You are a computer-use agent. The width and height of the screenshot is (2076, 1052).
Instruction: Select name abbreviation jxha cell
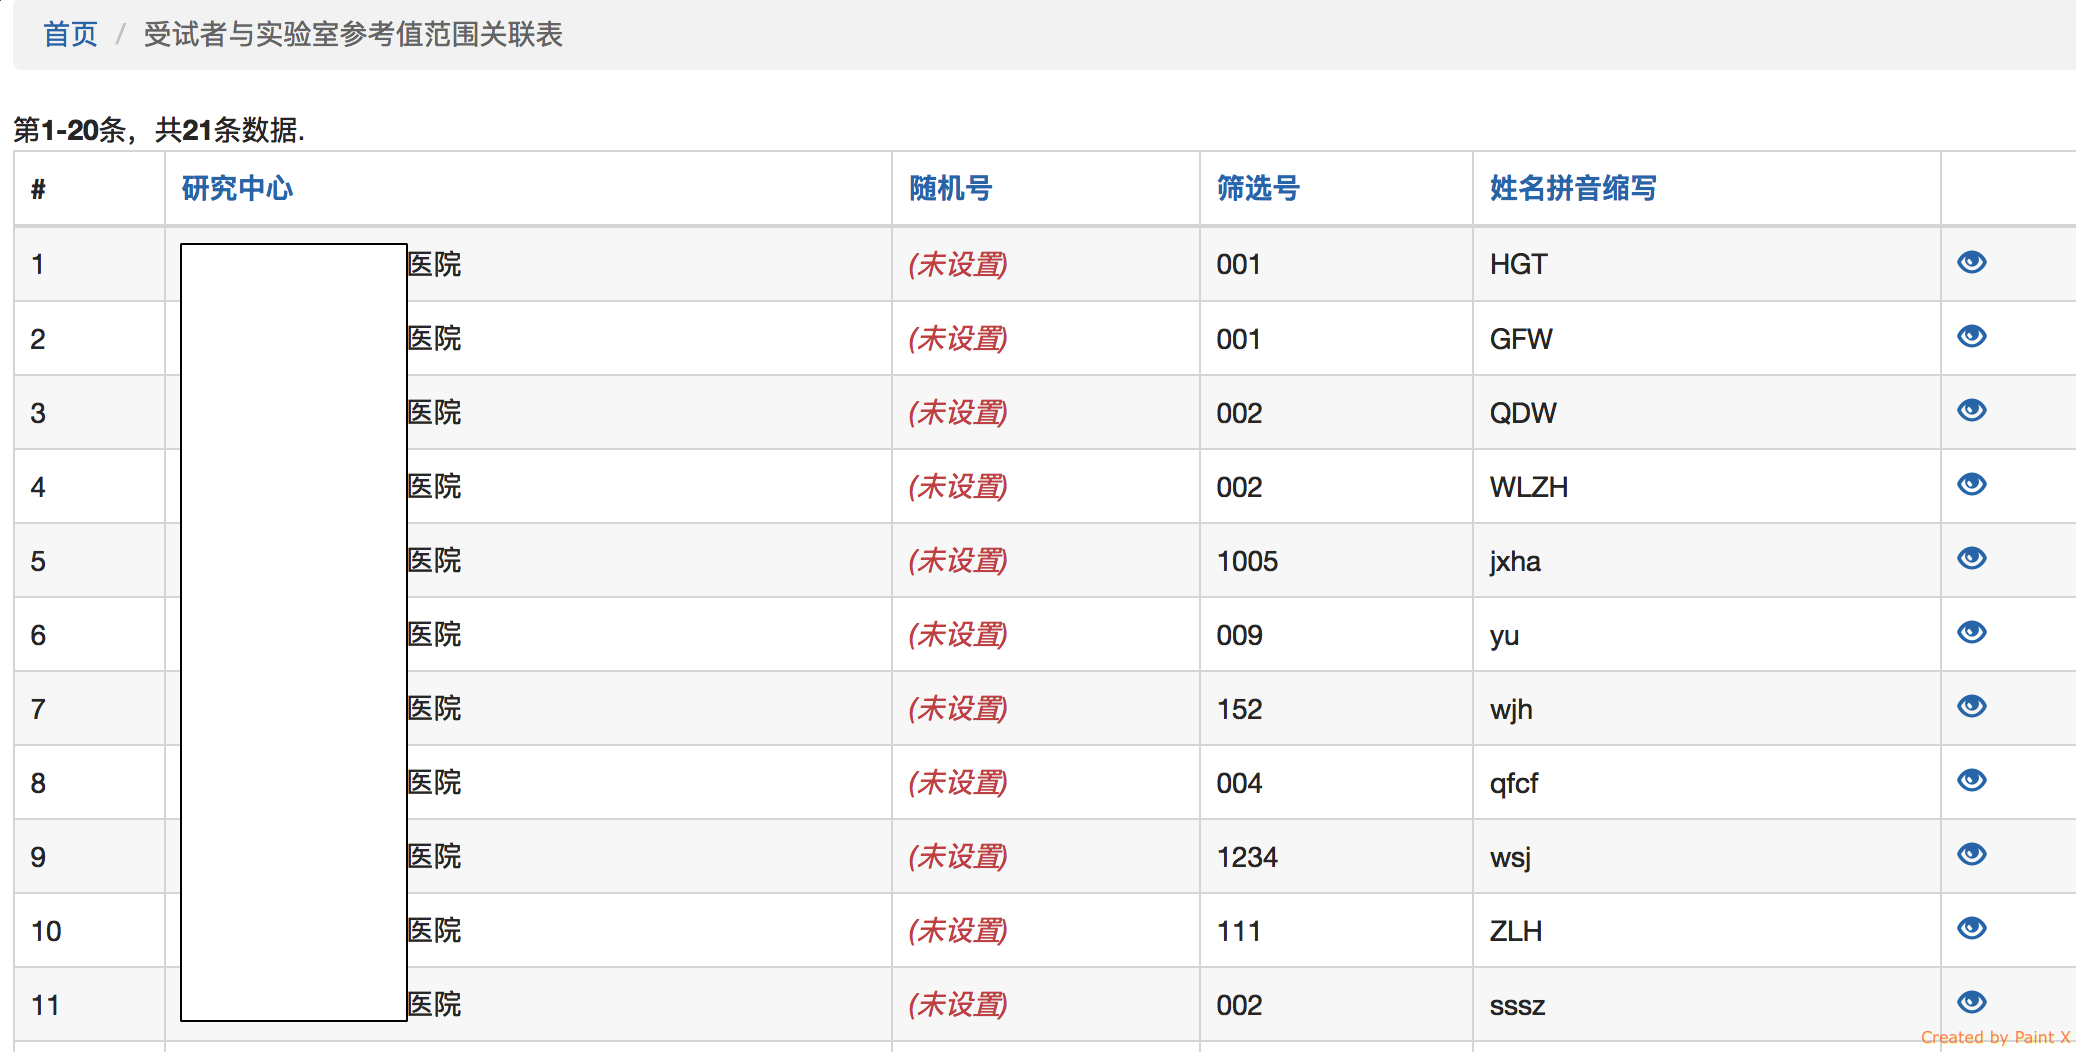tap(1706, 561)
